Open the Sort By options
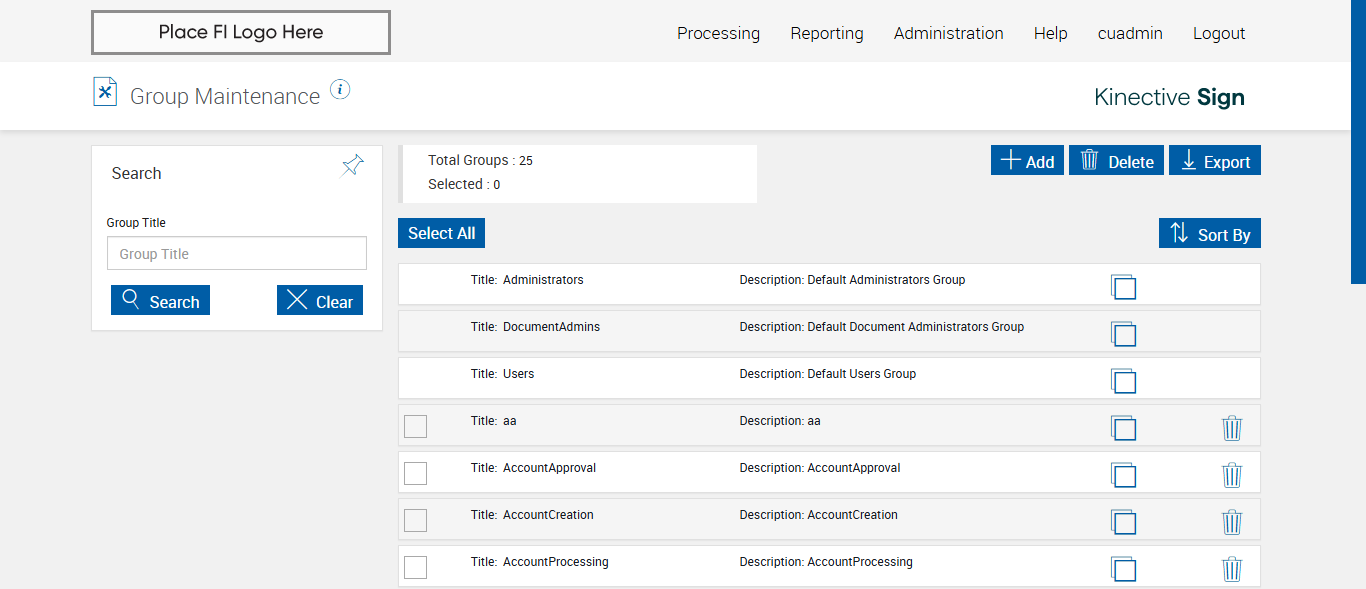This screenshot has height=589, width=1366. click(x=1210, y=234)
